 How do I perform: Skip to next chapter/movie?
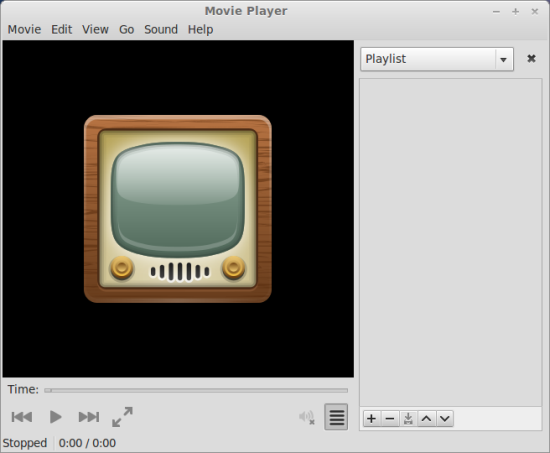[89, 417]
